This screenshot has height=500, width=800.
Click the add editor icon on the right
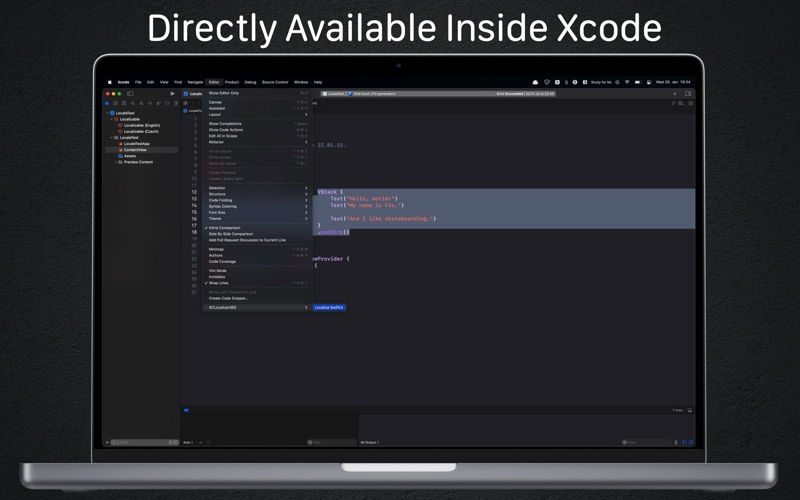pyautogui.click(x=690, y=103)
